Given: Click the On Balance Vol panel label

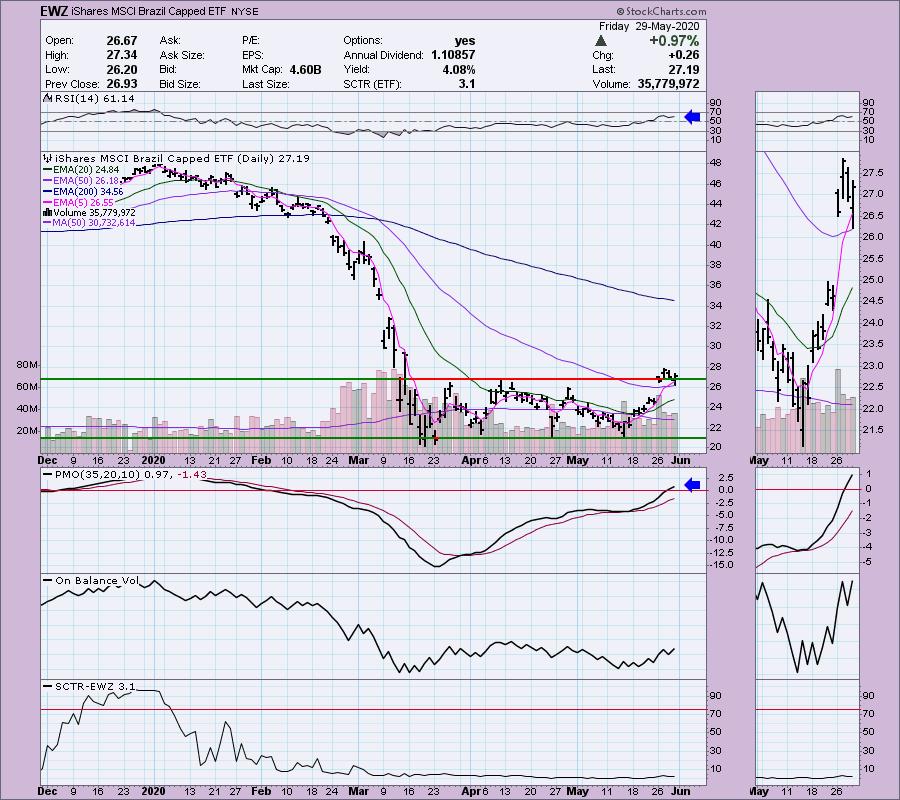Looking at the screenshot, I should click(91, 581).
